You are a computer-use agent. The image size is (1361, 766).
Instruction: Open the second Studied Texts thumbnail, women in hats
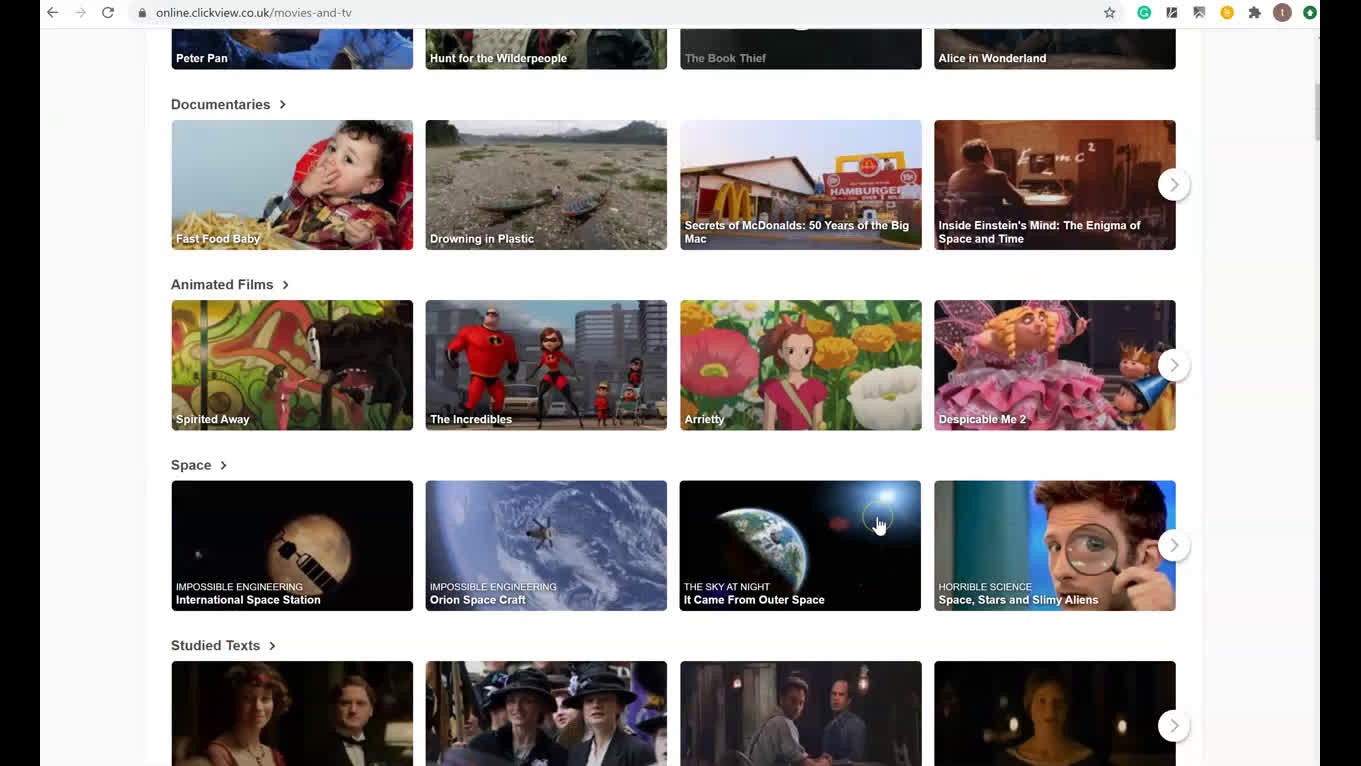click(546, 713)
